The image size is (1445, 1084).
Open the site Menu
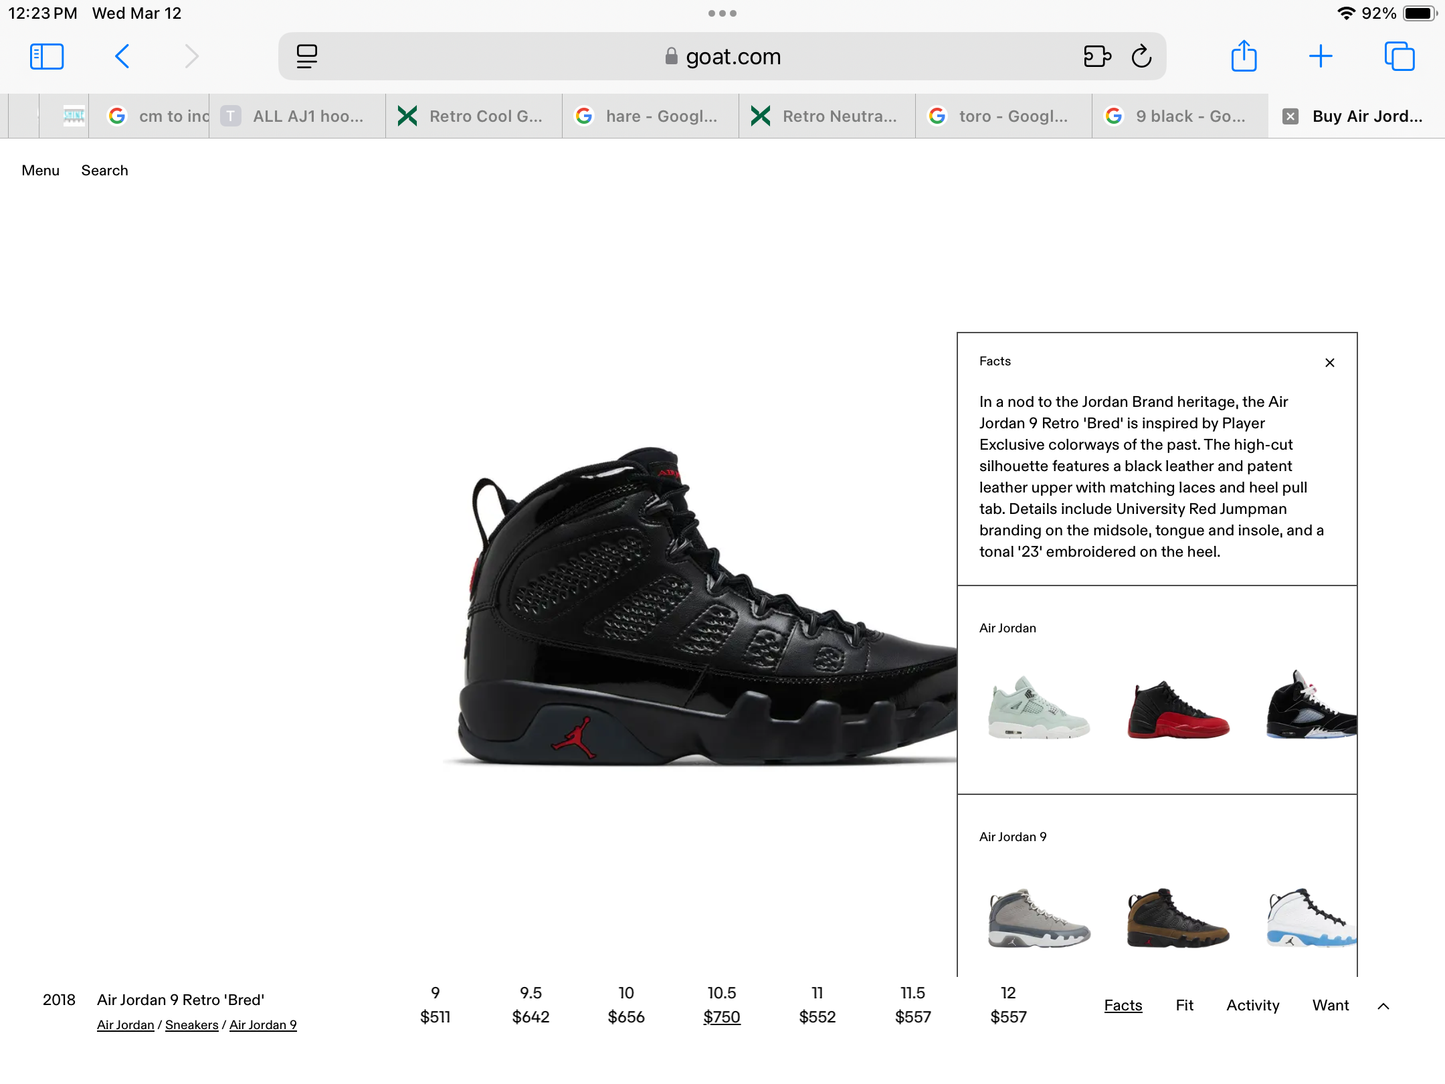coord(41,171)
